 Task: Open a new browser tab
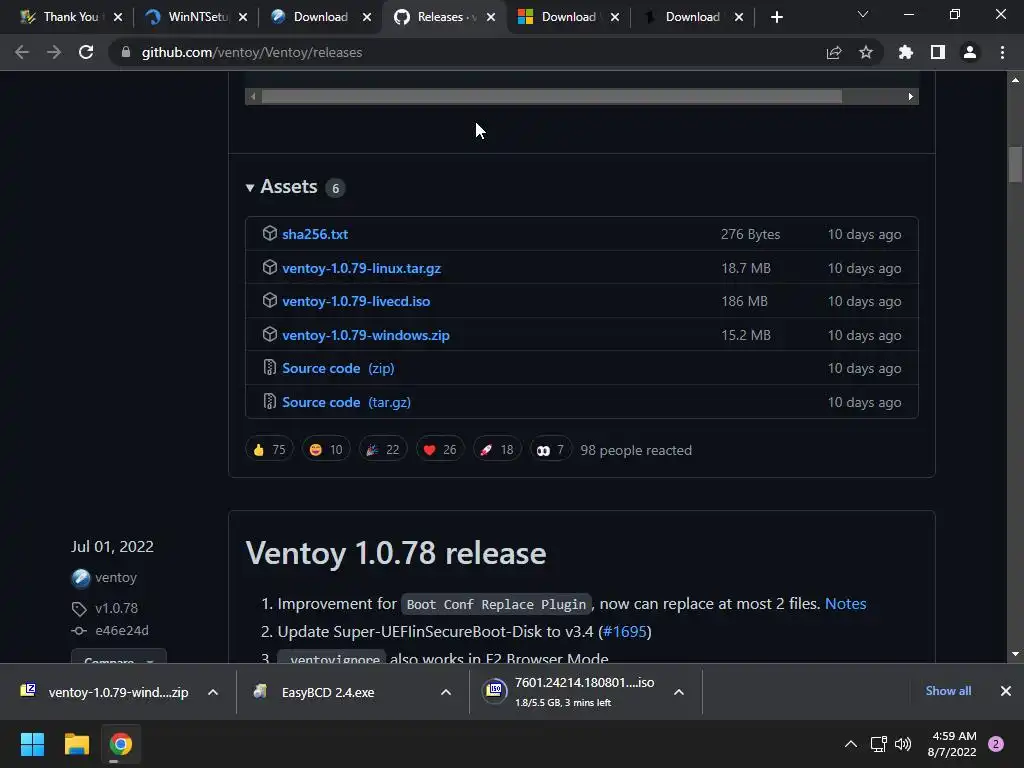pyautogui.click(x=776, y=17)
